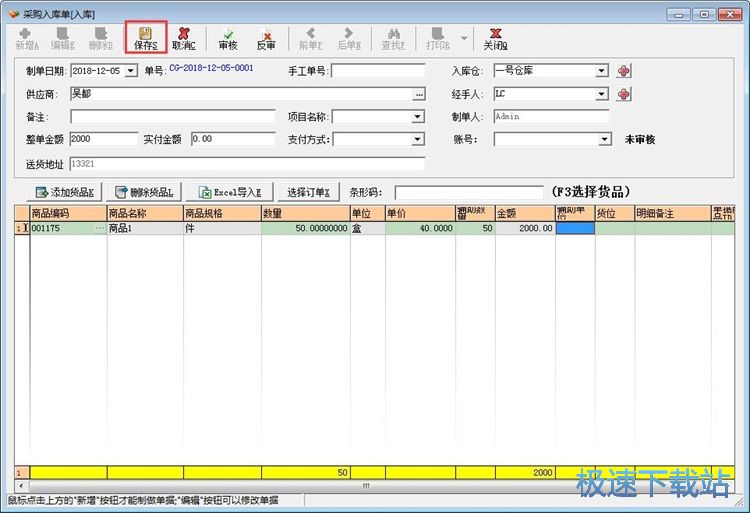Click the horizontal scrollbar thumb at bottom
The image size is (750, 513).
click(366, 486)
